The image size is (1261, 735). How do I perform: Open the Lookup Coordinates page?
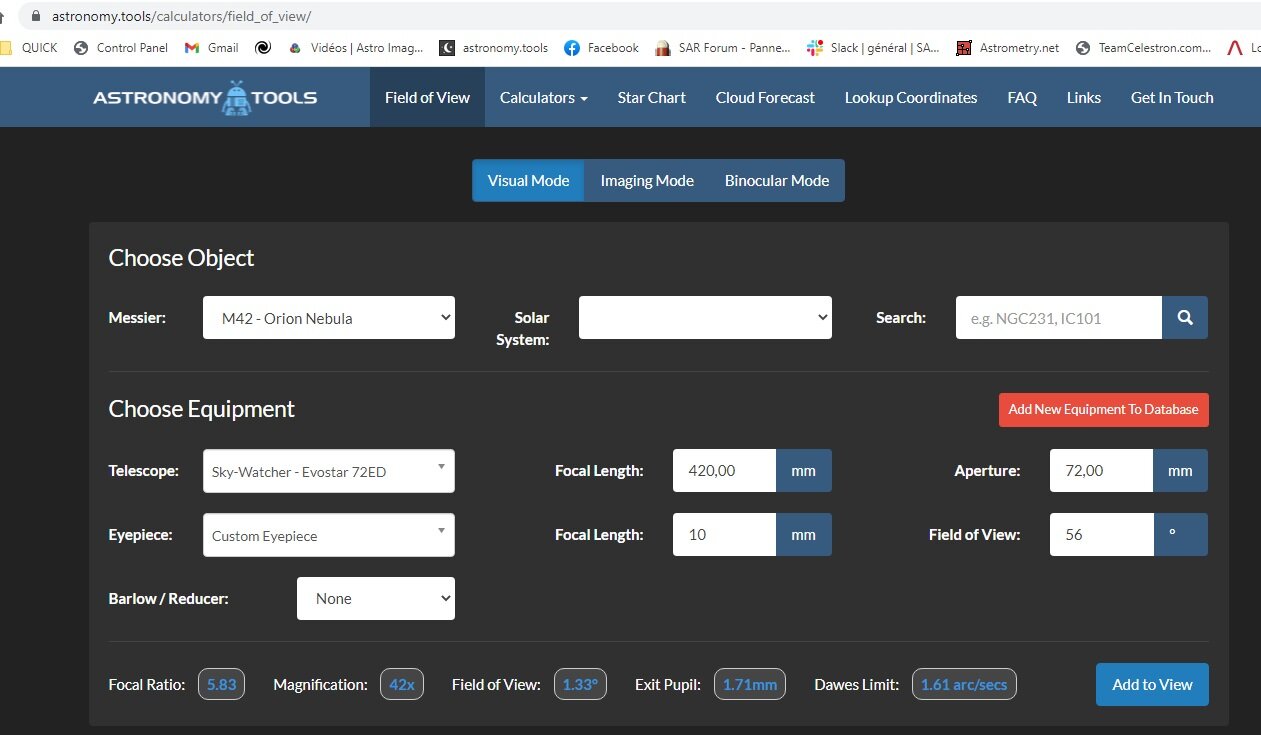point(911,97)
